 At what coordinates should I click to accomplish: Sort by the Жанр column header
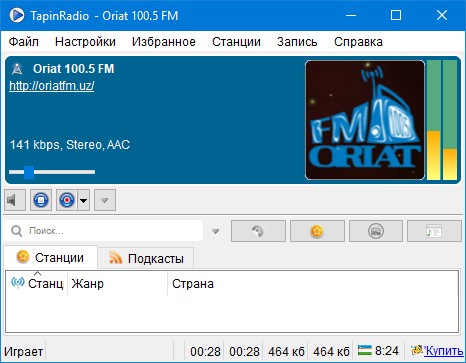pyautogui.click(x=117, y=283)
